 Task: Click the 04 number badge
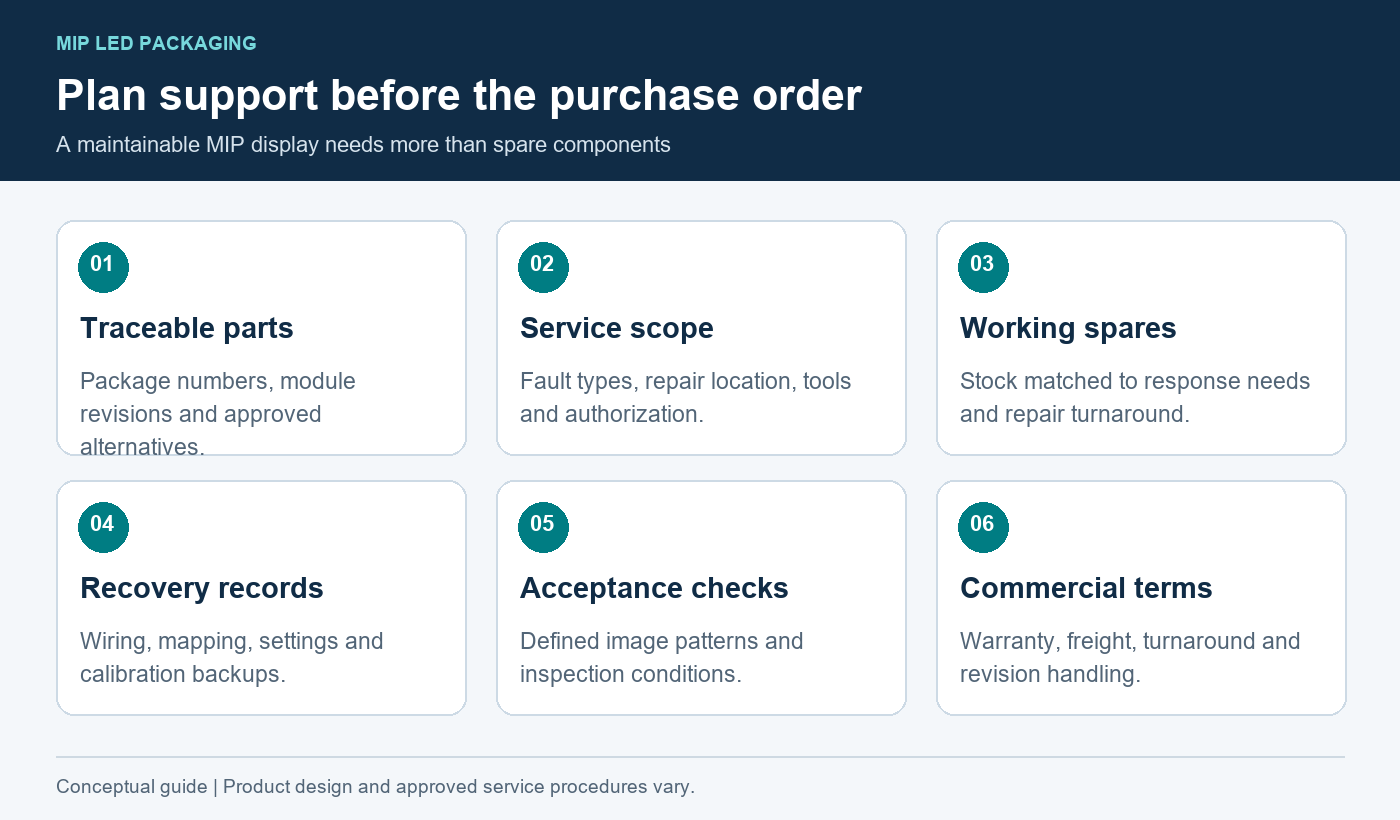click(x=103, y=527)
